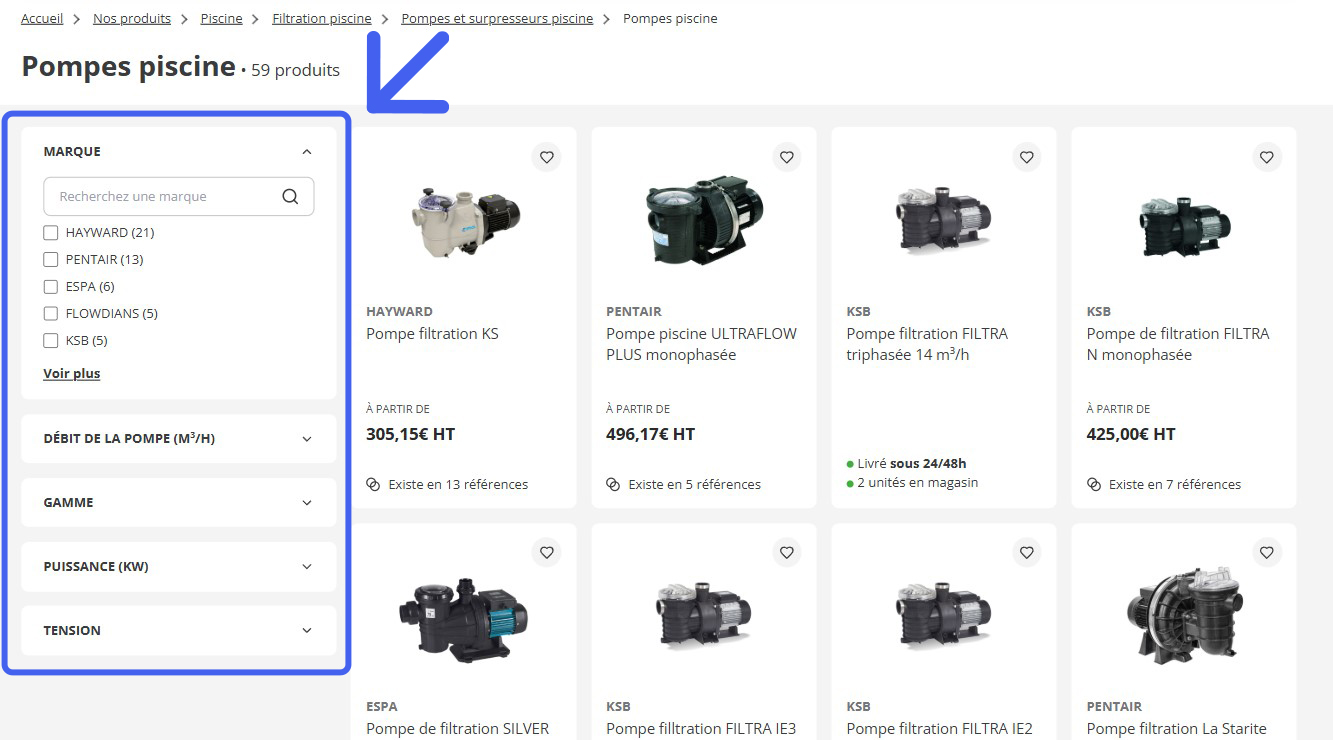Image resolution: width=1333 pixels, height=740 pixels.
Task: Open Pompe filtration FILTRA IE3 title
Action: coord(701,729)
